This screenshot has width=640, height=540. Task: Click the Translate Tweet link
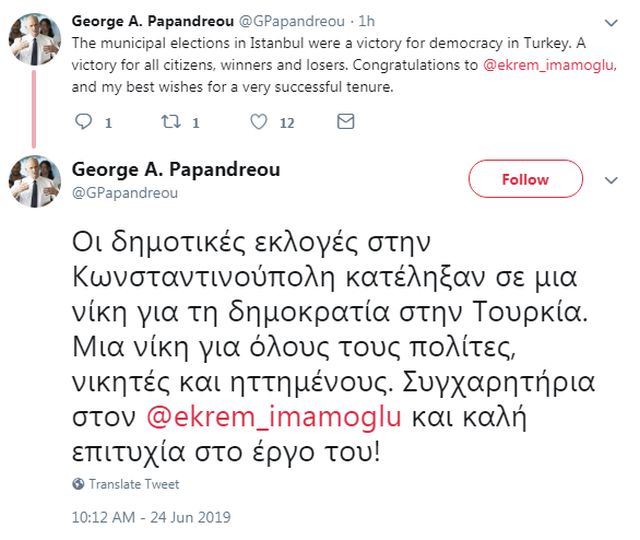tap(134, 484)
